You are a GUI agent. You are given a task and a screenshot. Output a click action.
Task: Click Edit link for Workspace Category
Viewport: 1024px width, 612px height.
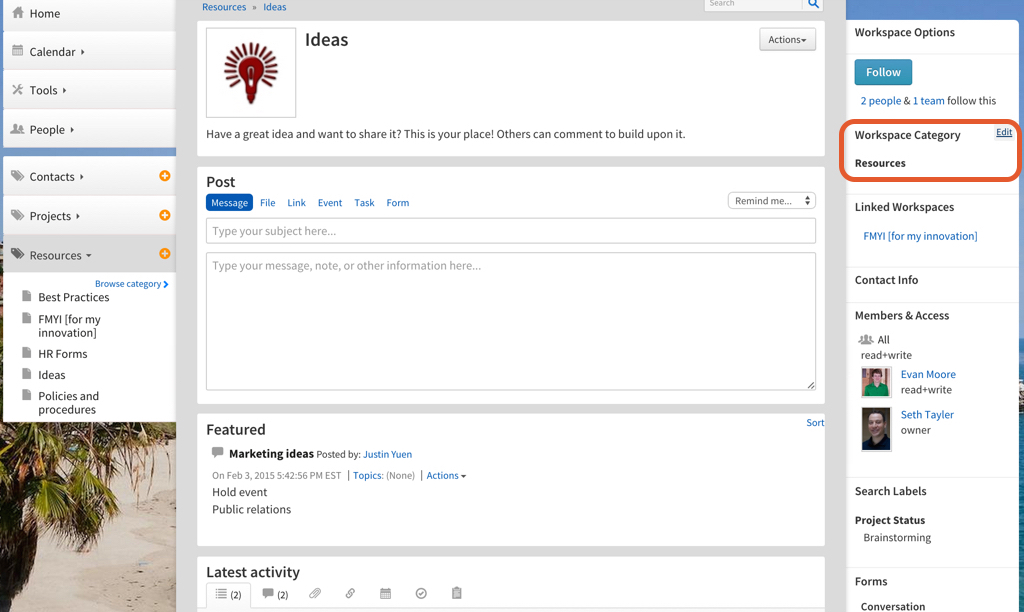[1003, 132]
